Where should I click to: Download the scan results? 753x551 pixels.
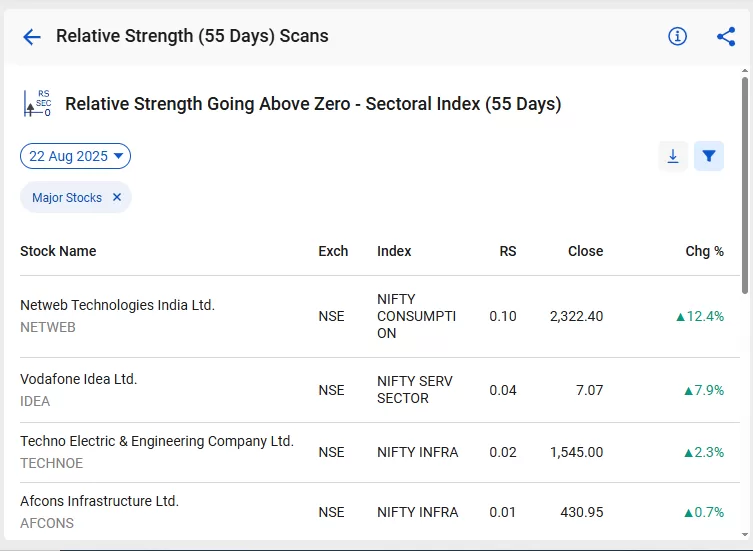[673, 156]
